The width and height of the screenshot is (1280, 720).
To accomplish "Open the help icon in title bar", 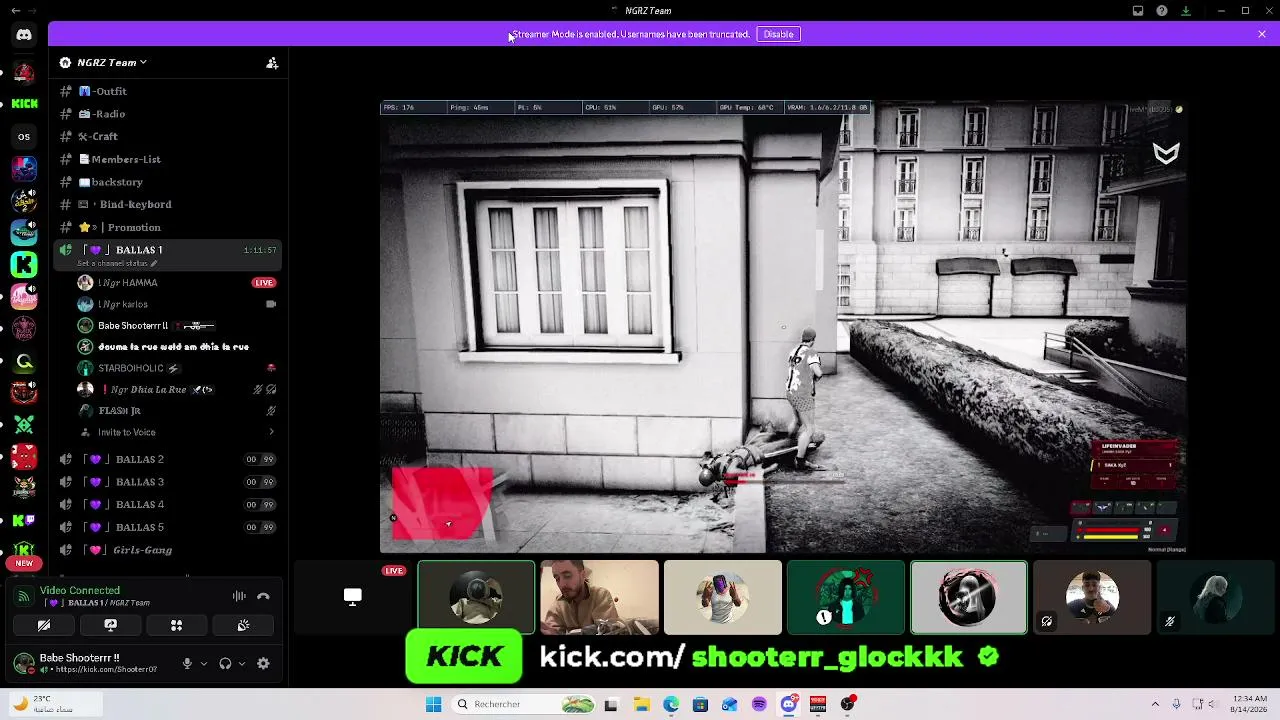I will click(1162, 11).
